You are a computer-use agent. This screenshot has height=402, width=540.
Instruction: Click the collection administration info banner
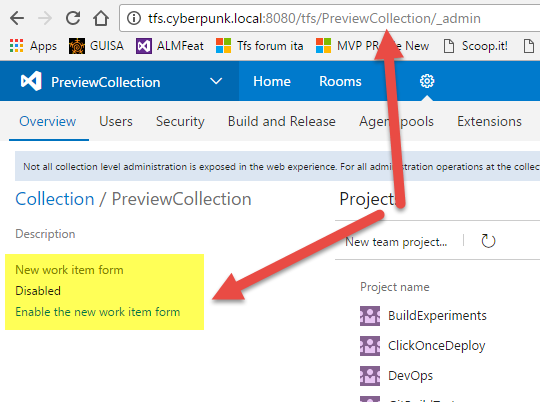277,166
